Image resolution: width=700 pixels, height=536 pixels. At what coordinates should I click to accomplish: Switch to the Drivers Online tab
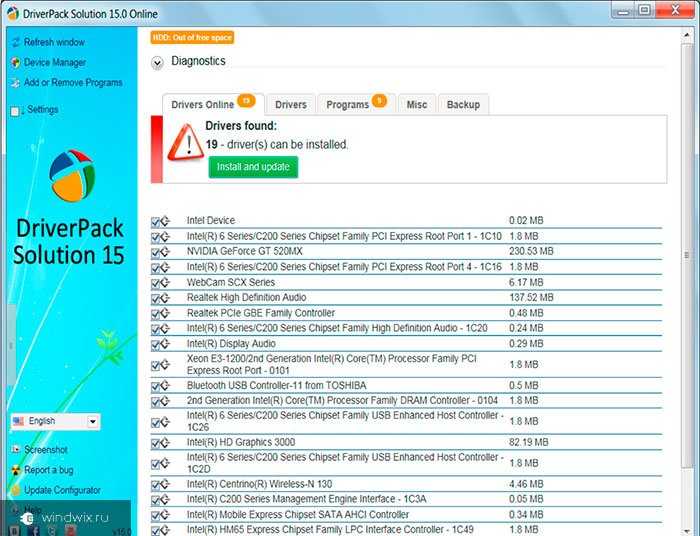coord(213,104)
